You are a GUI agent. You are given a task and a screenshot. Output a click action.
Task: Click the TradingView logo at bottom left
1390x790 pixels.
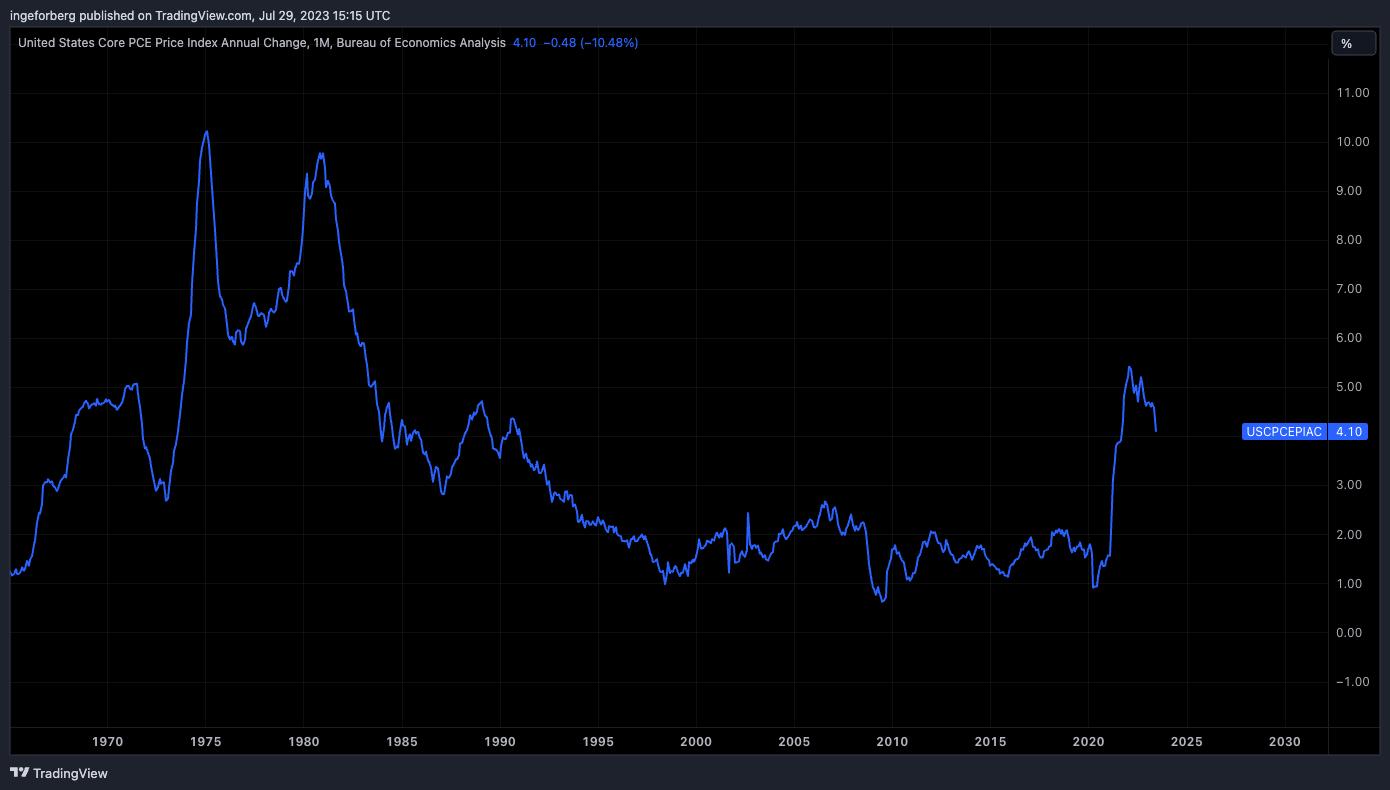59,773
